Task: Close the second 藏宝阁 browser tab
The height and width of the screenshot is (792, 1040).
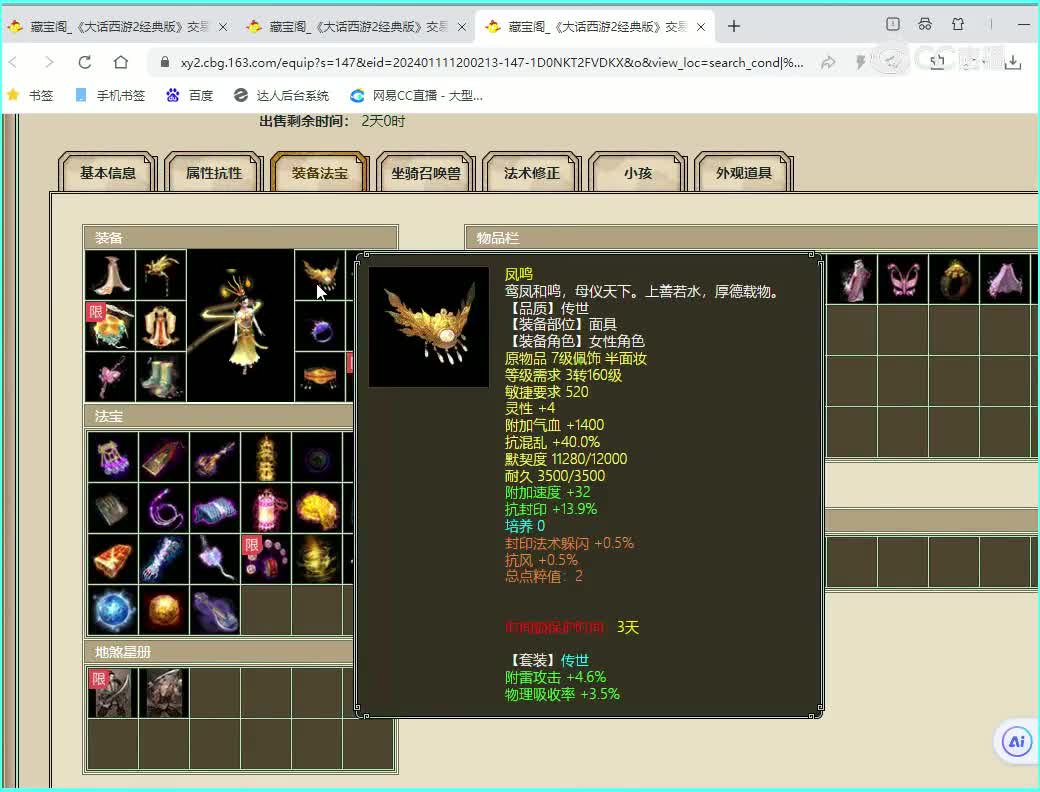Action: pos(462,27)
